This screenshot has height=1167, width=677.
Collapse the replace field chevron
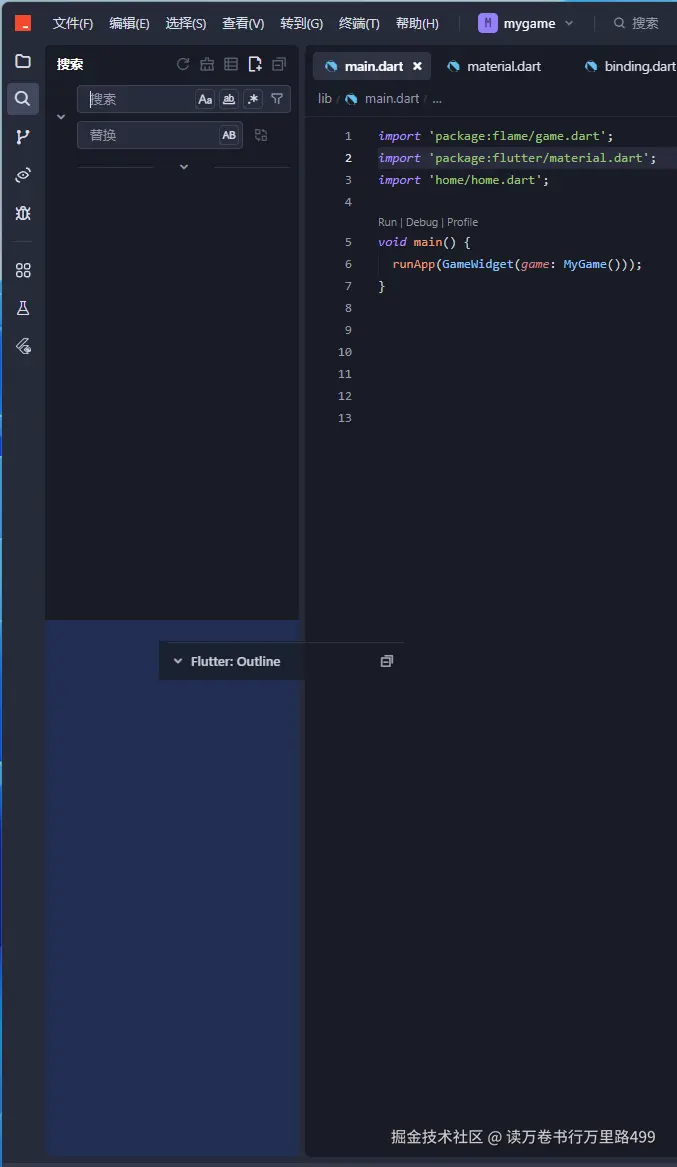(x=61, y=117)
